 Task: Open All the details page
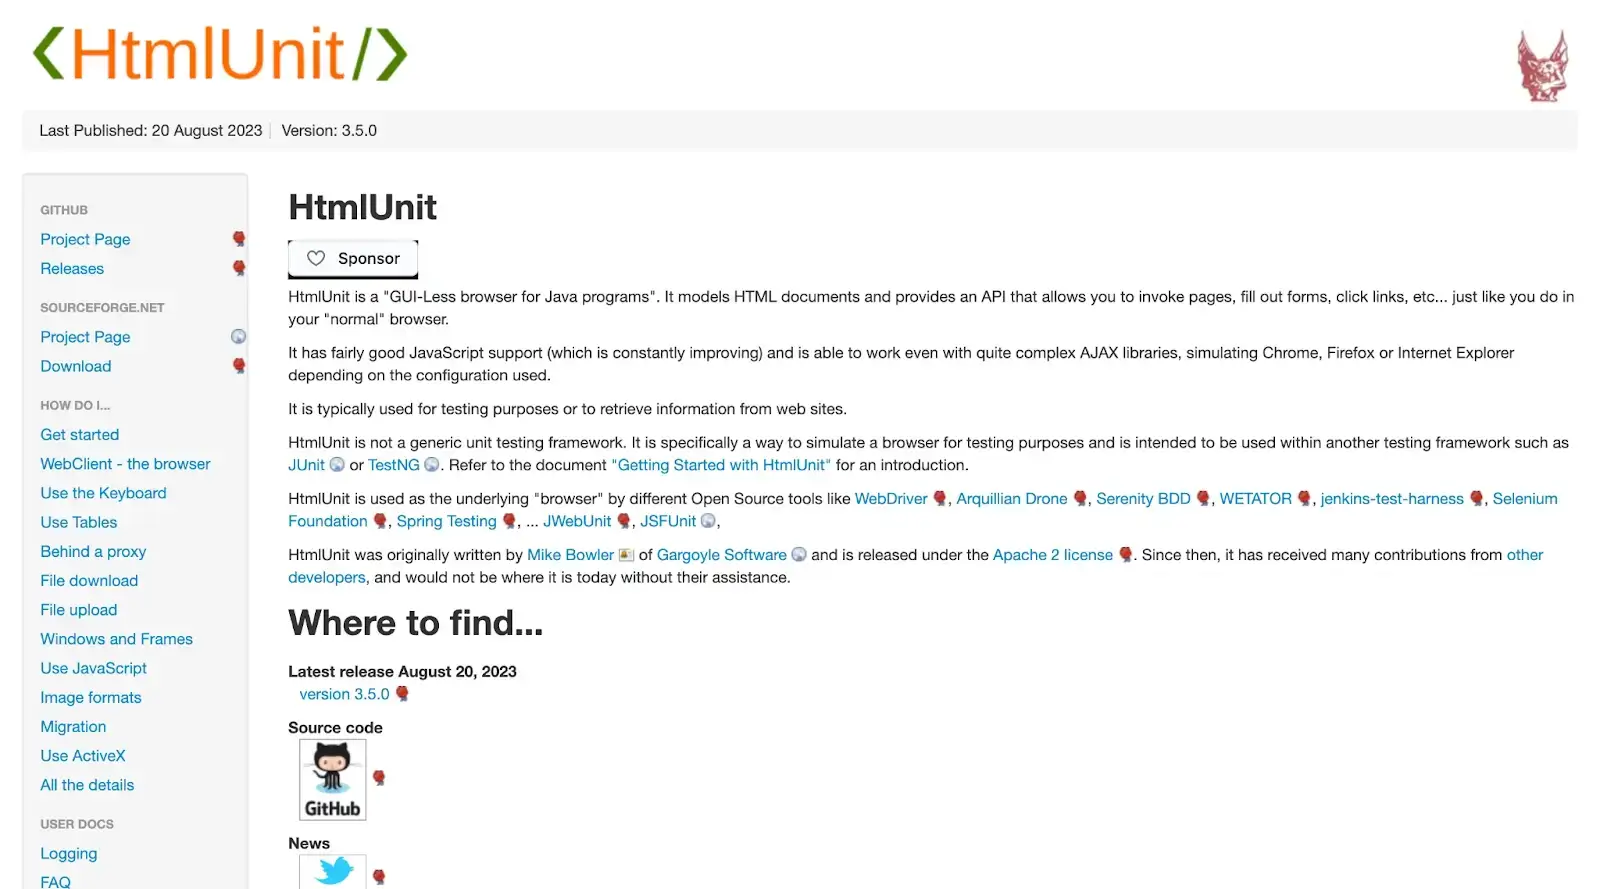87,785
